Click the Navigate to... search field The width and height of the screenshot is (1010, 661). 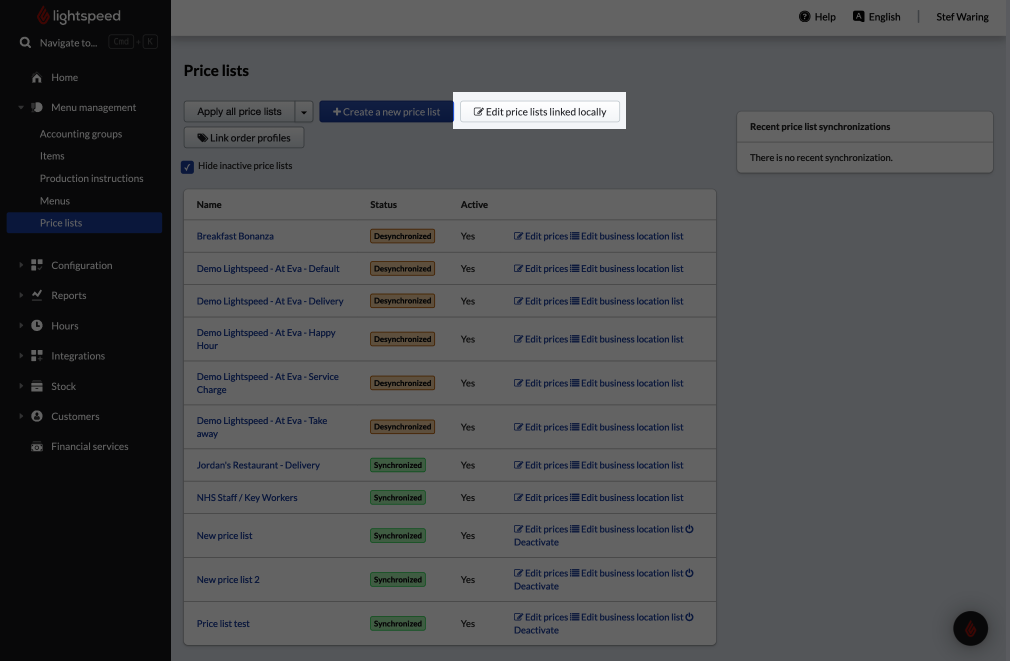tap(68, 43)
